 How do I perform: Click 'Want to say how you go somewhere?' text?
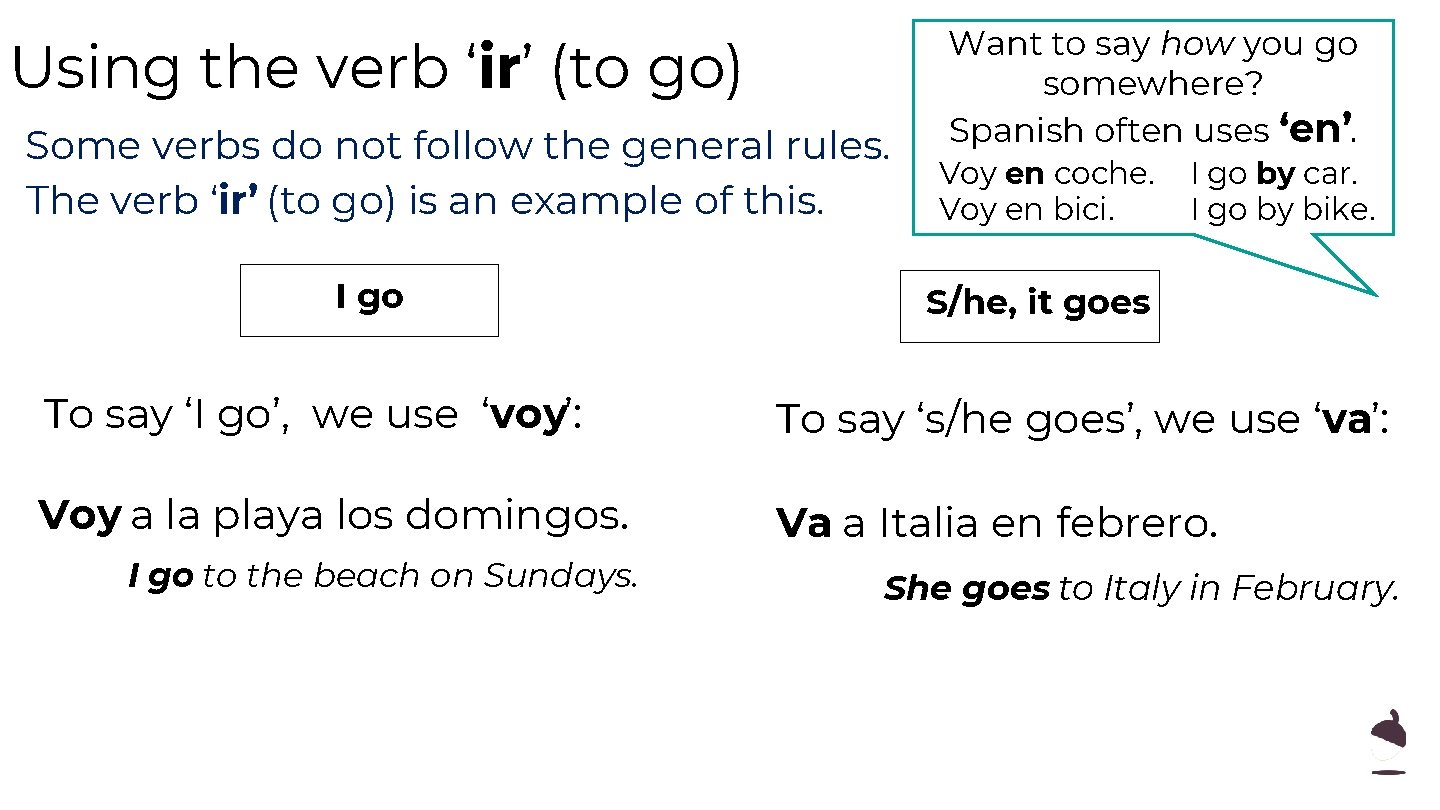(x=1153, y=63)
